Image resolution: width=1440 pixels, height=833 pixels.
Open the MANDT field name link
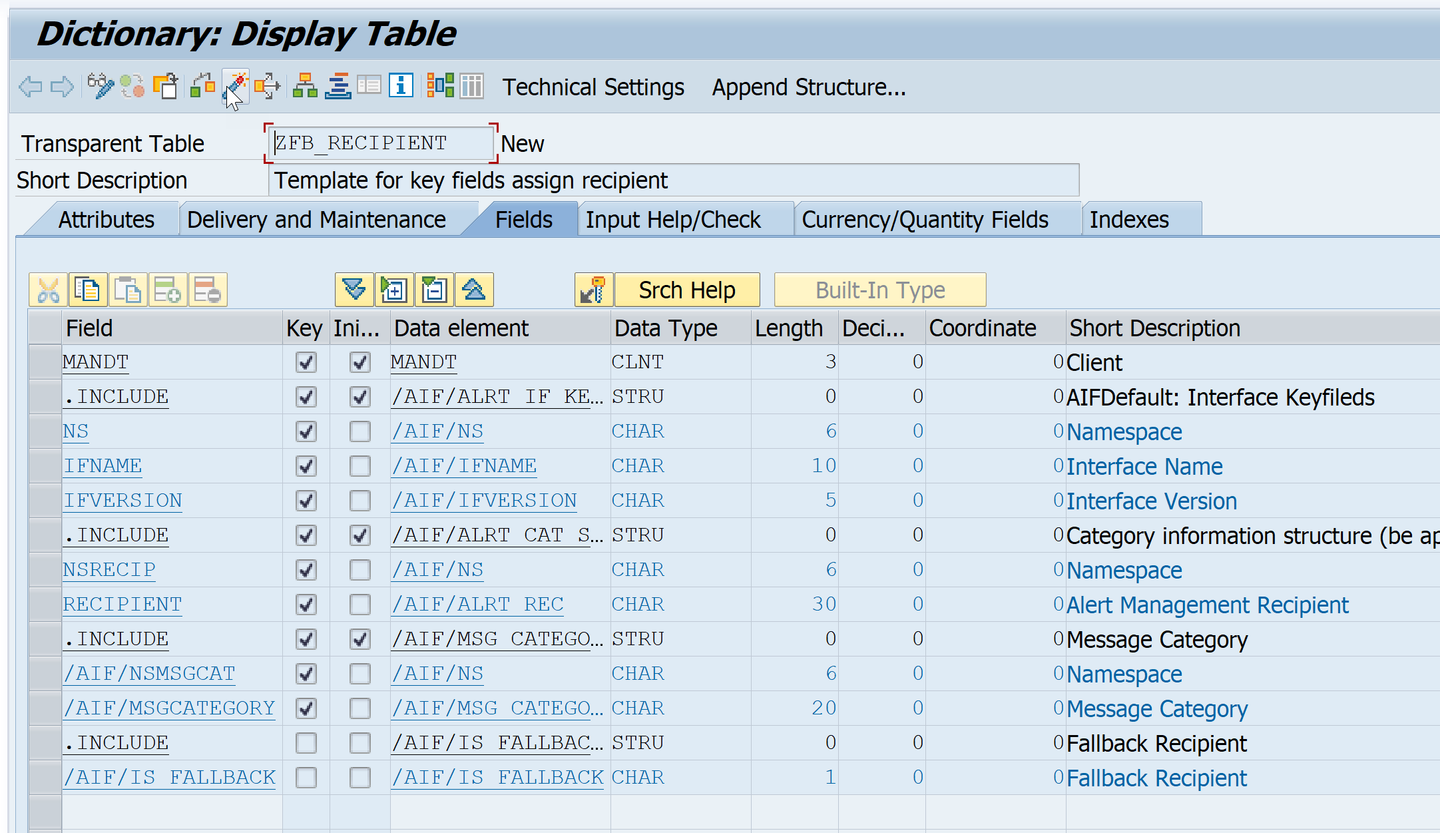click(96, 362)
